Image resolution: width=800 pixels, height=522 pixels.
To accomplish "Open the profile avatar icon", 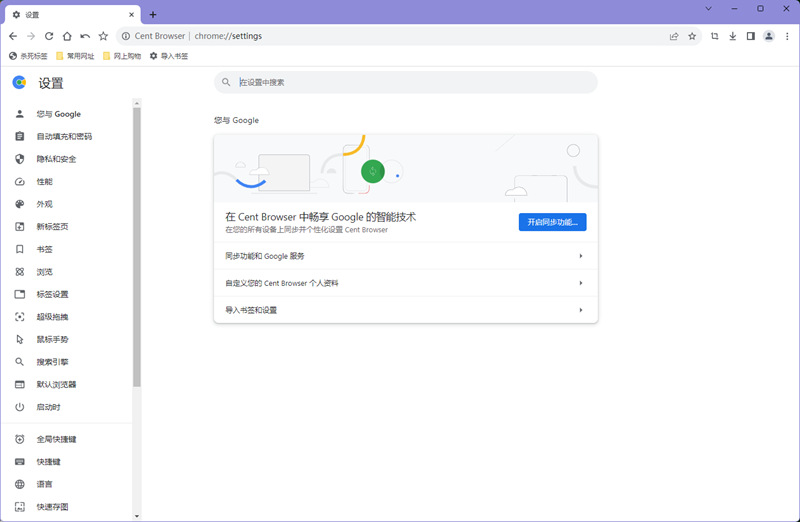I will click(x=769, y=36).
